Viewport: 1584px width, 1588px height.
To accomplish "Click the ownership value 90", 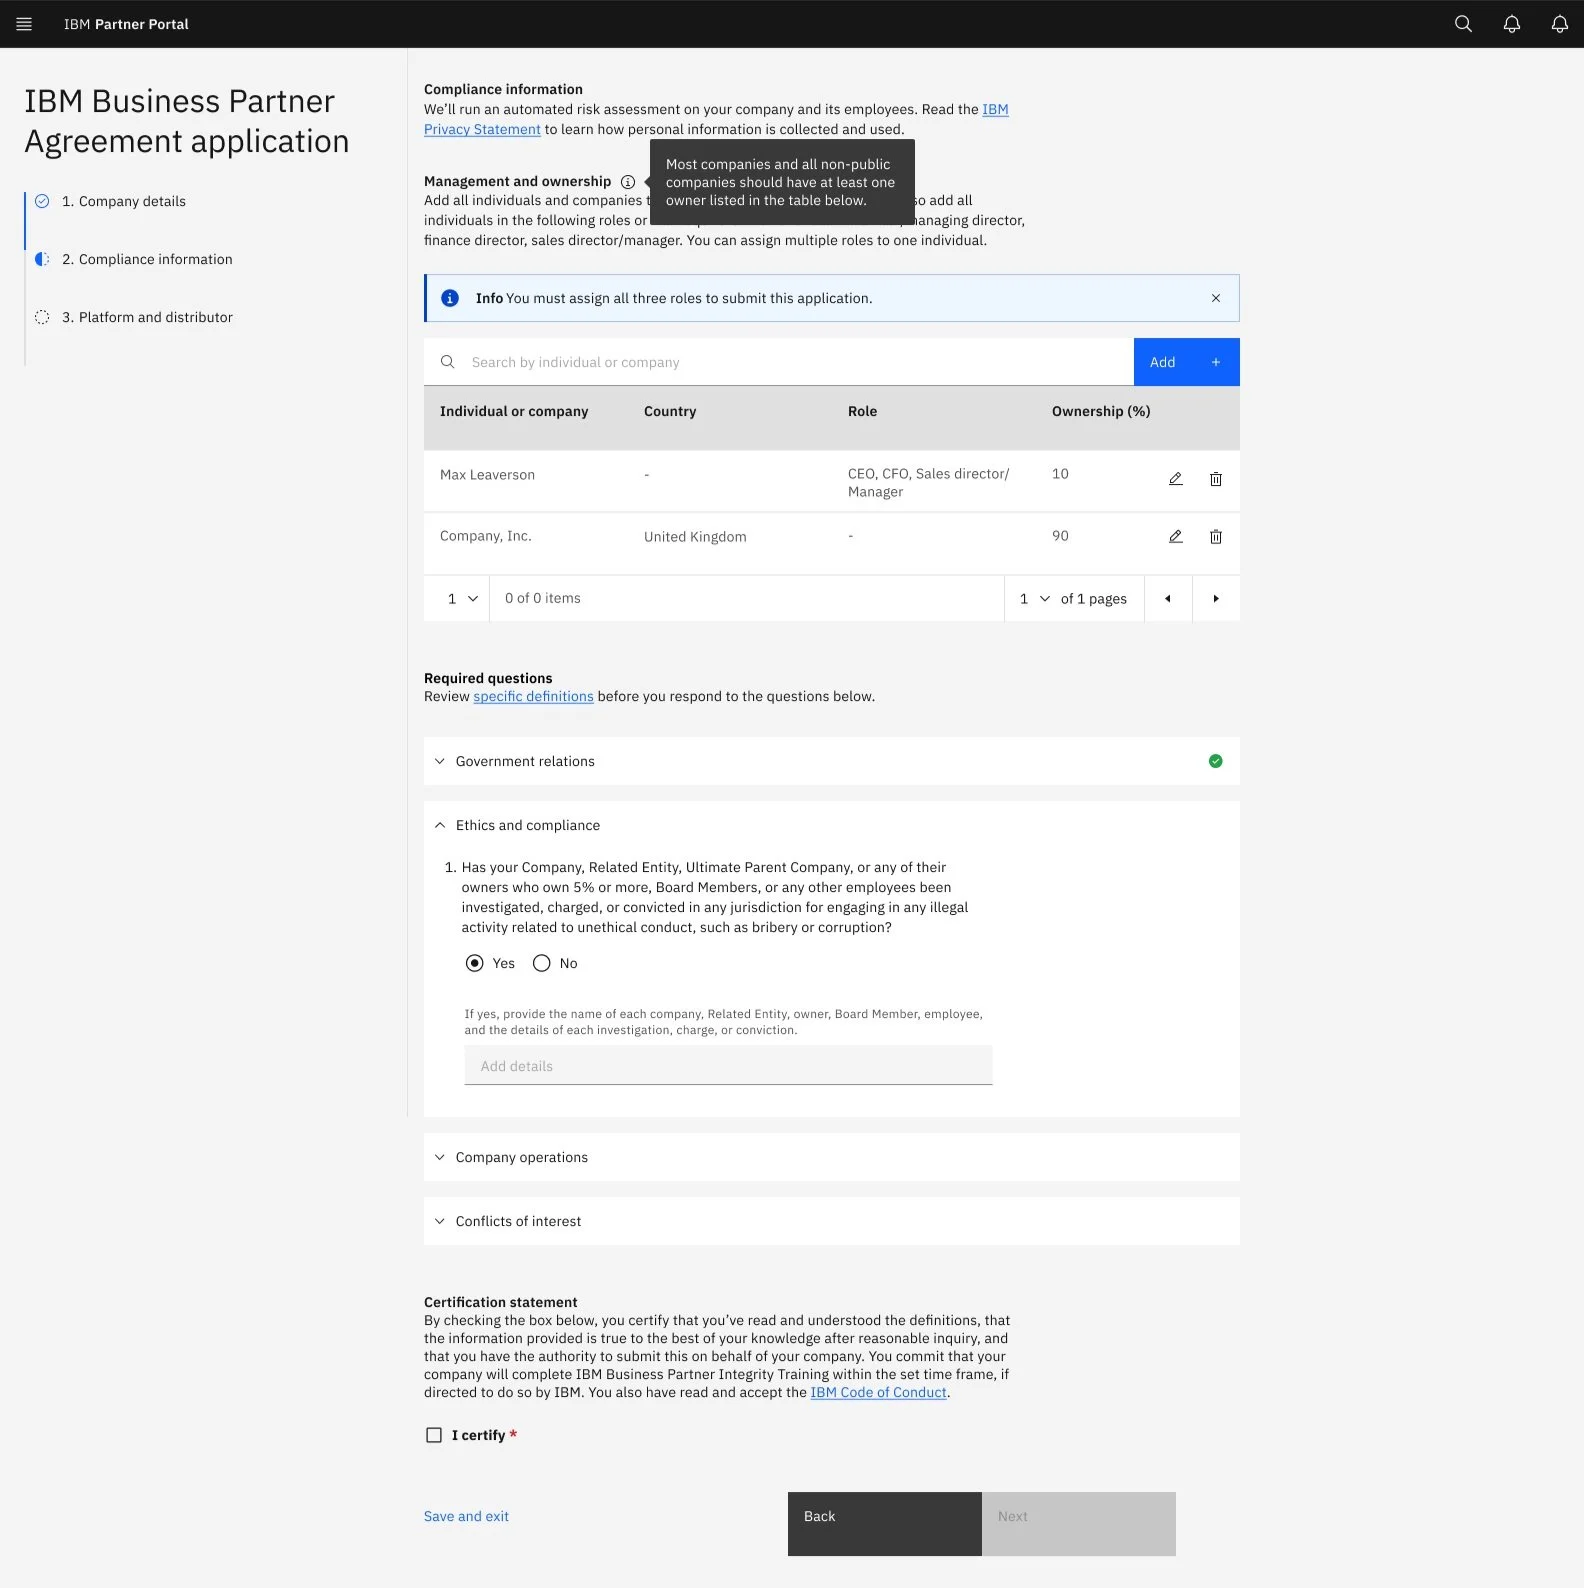I will tap(1060, 536).
